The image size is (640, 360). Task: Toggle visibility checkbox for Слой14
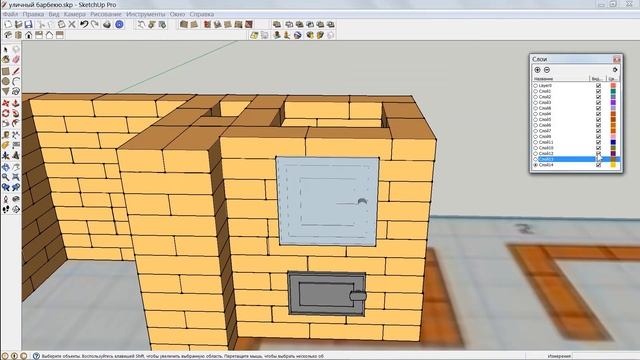pos(598,165)
